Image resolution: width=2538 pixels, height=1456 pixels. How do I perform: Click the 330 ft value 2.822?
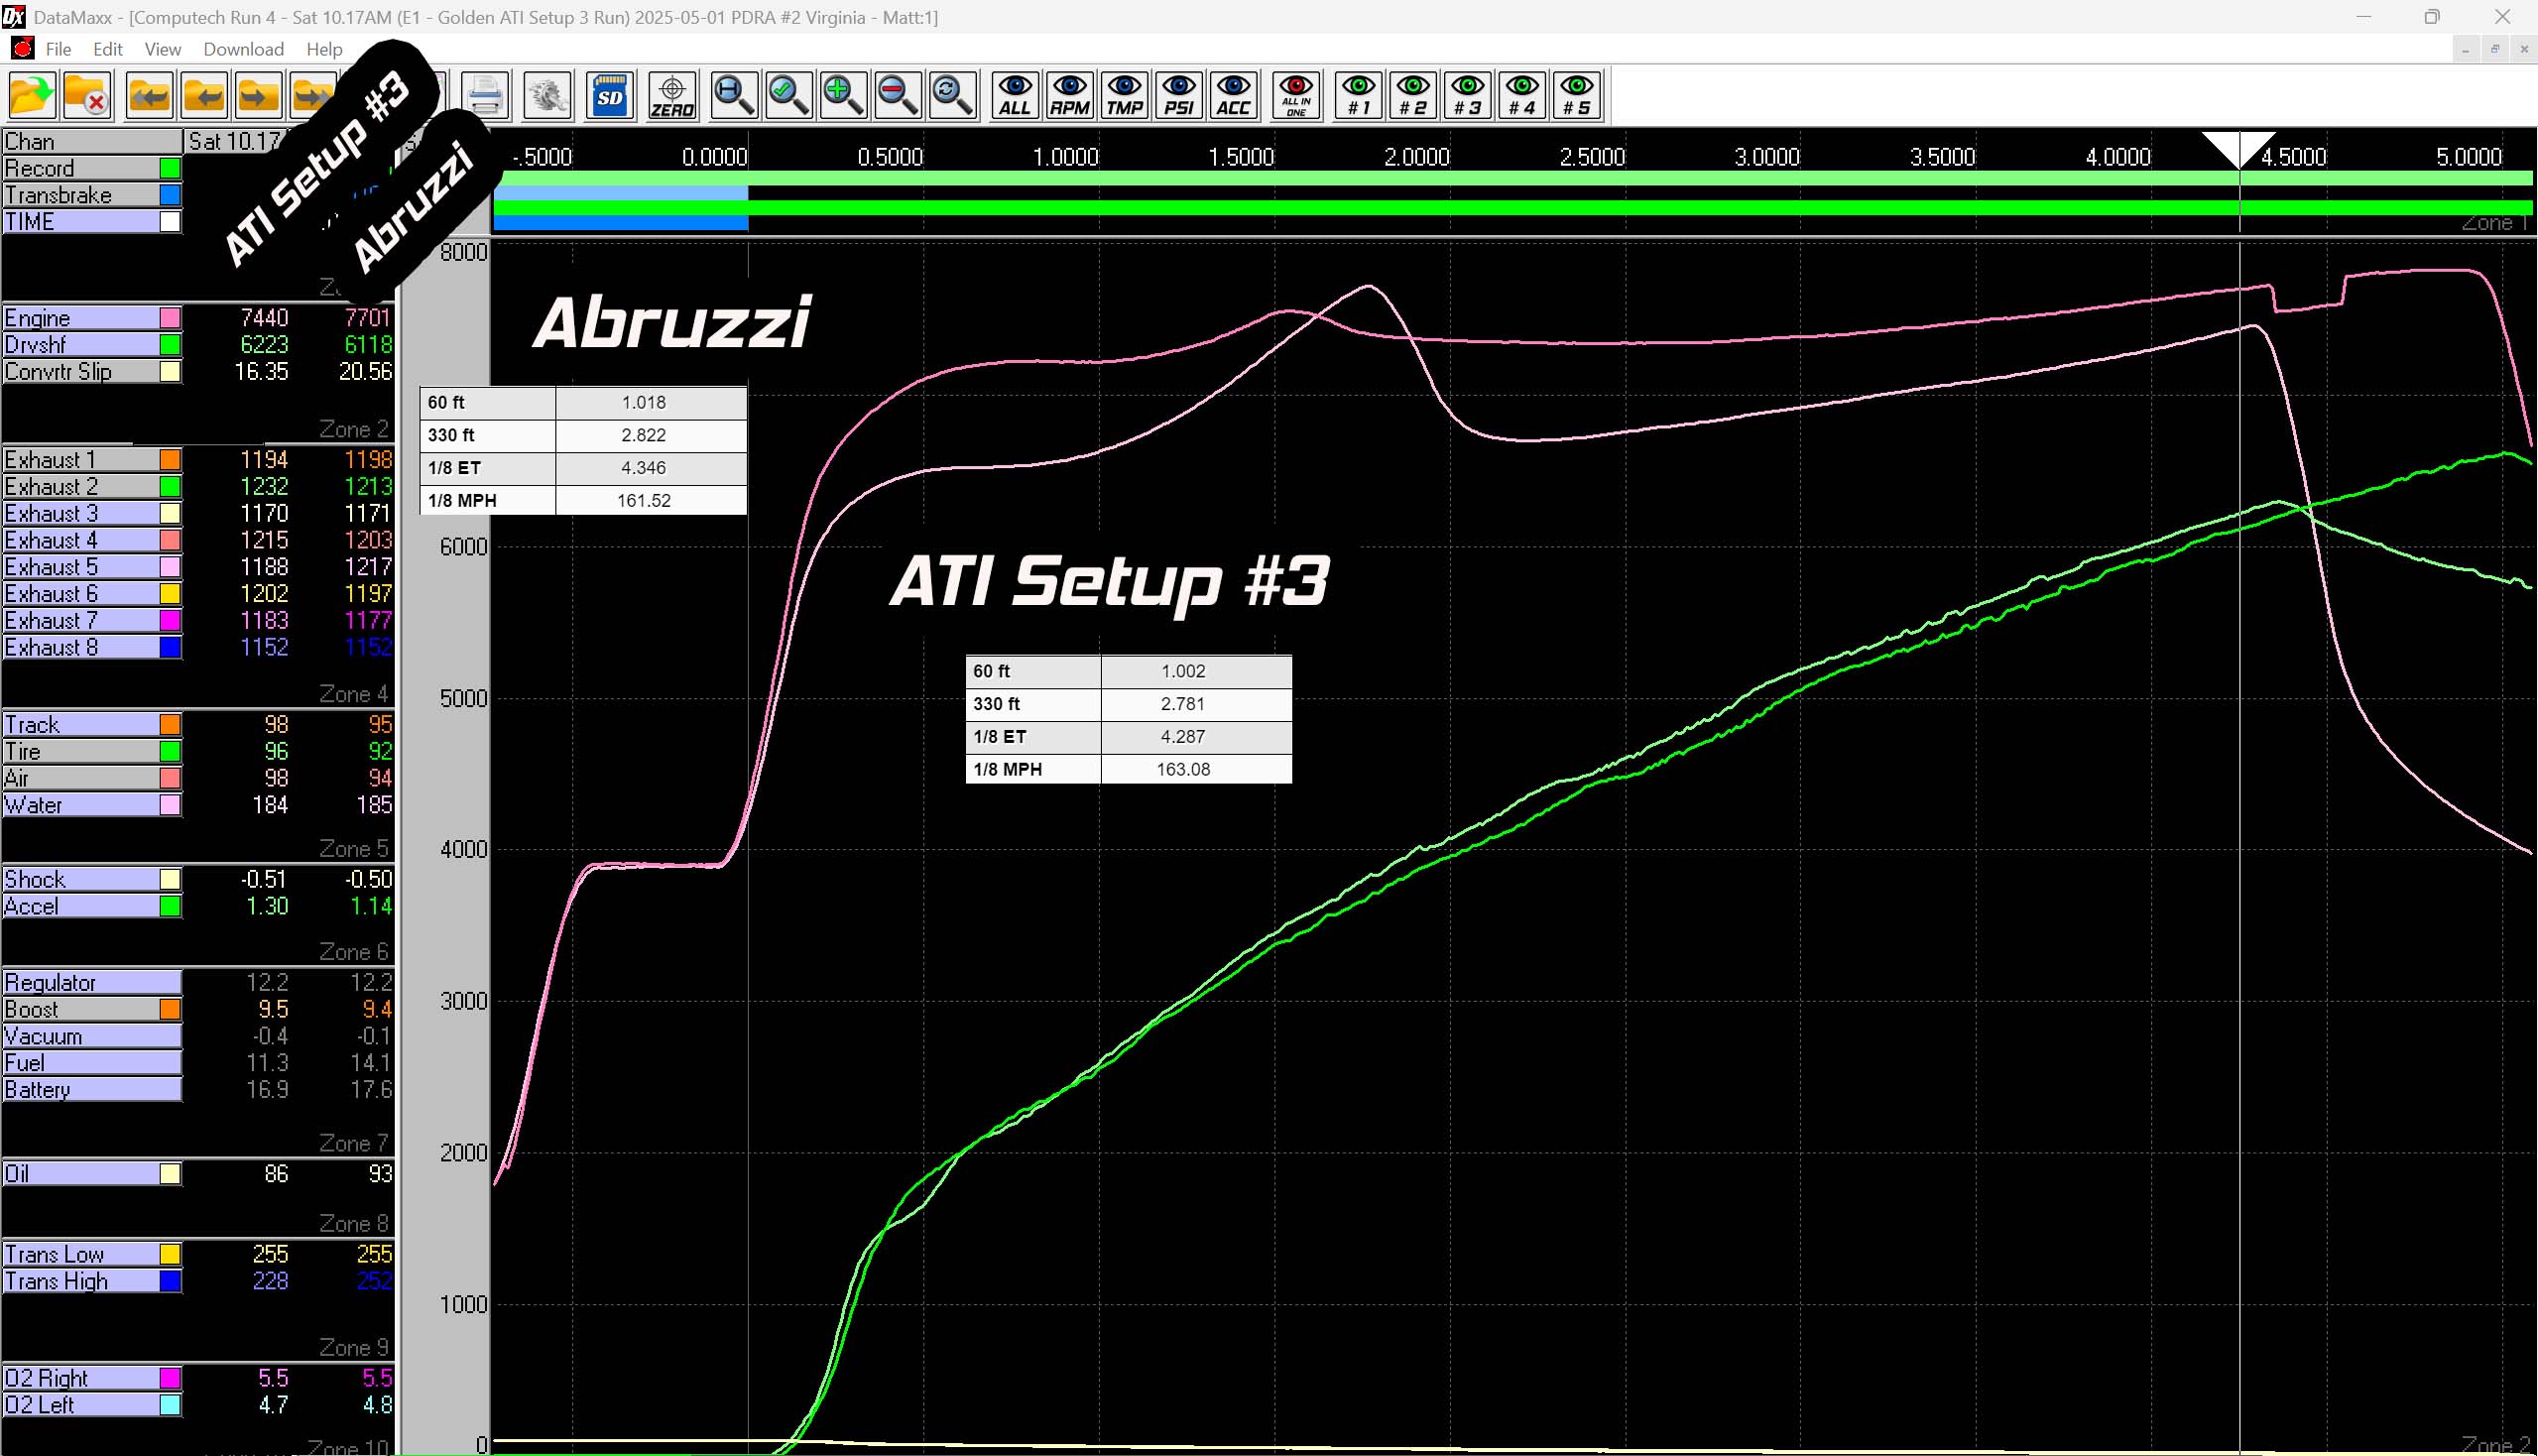tap(644, 435)
